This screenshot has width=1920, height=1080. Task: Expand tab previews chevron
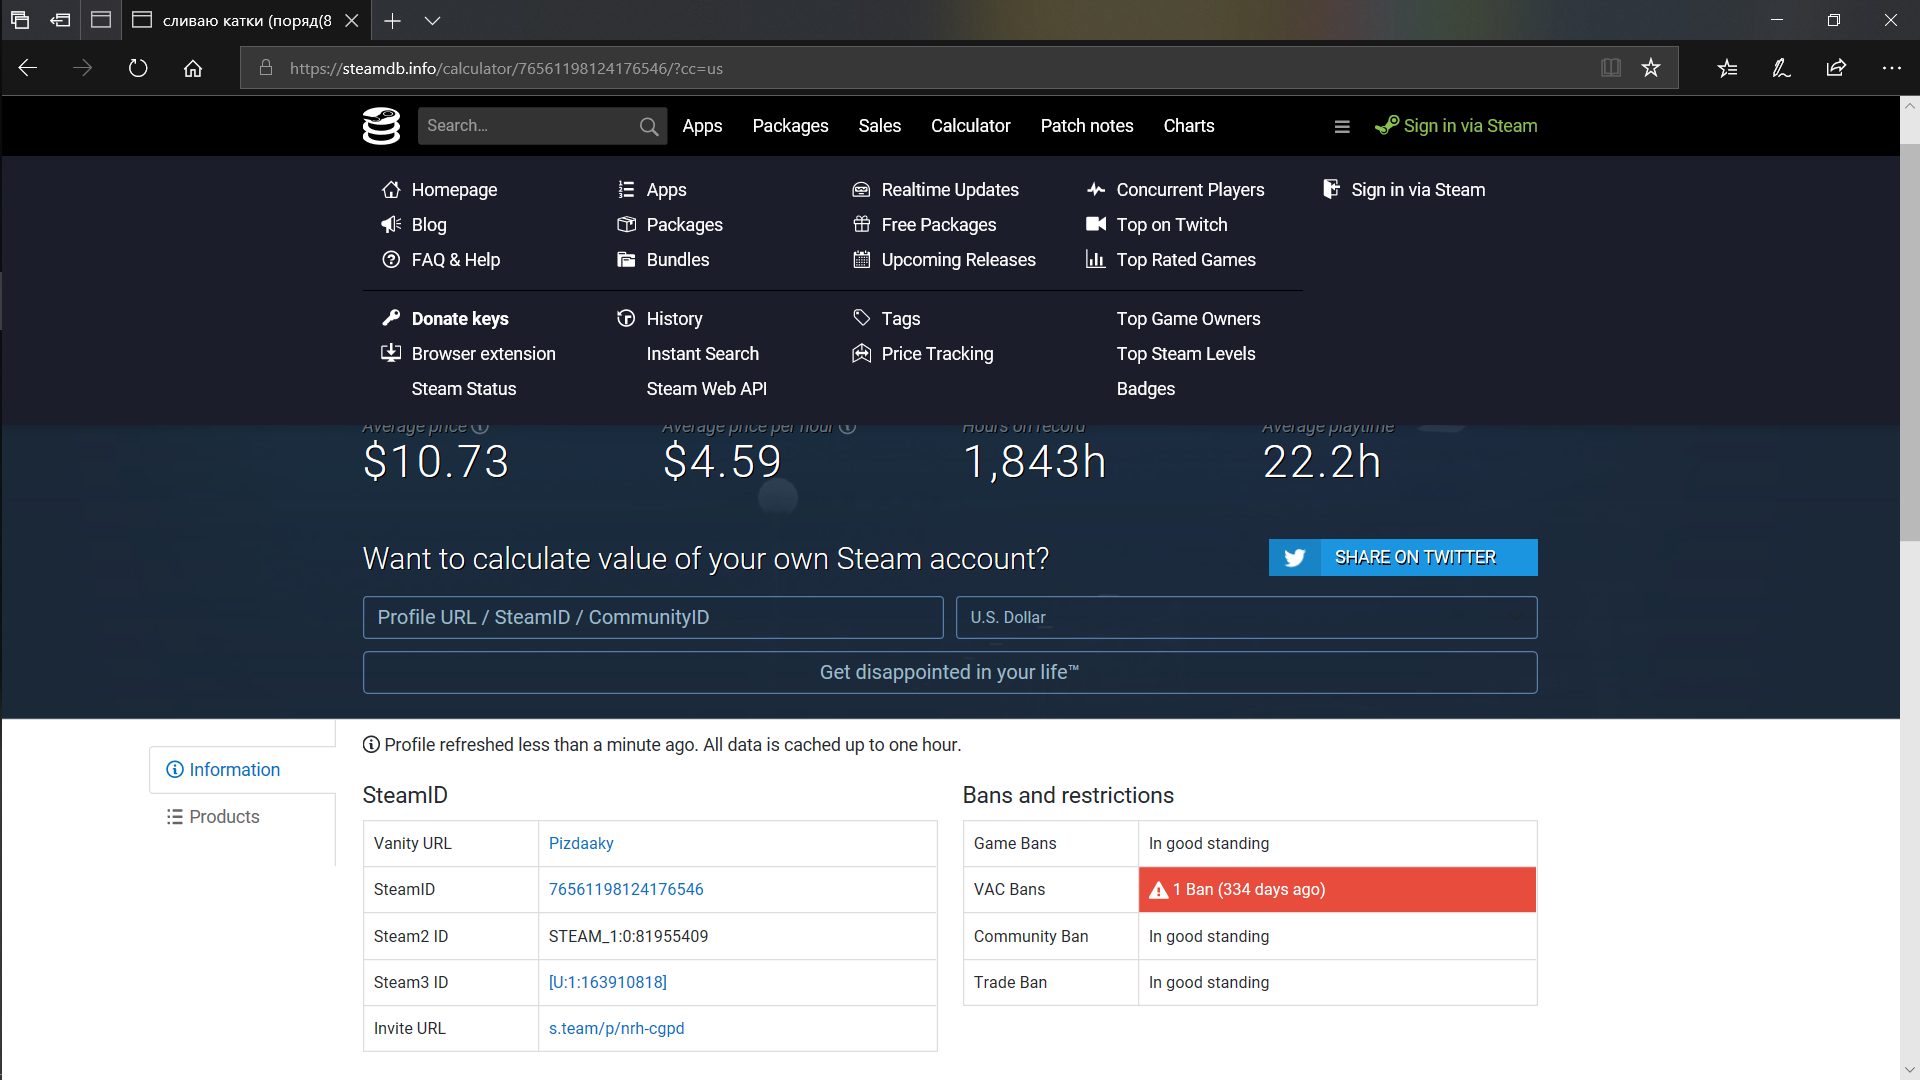[x=432, y=20]
